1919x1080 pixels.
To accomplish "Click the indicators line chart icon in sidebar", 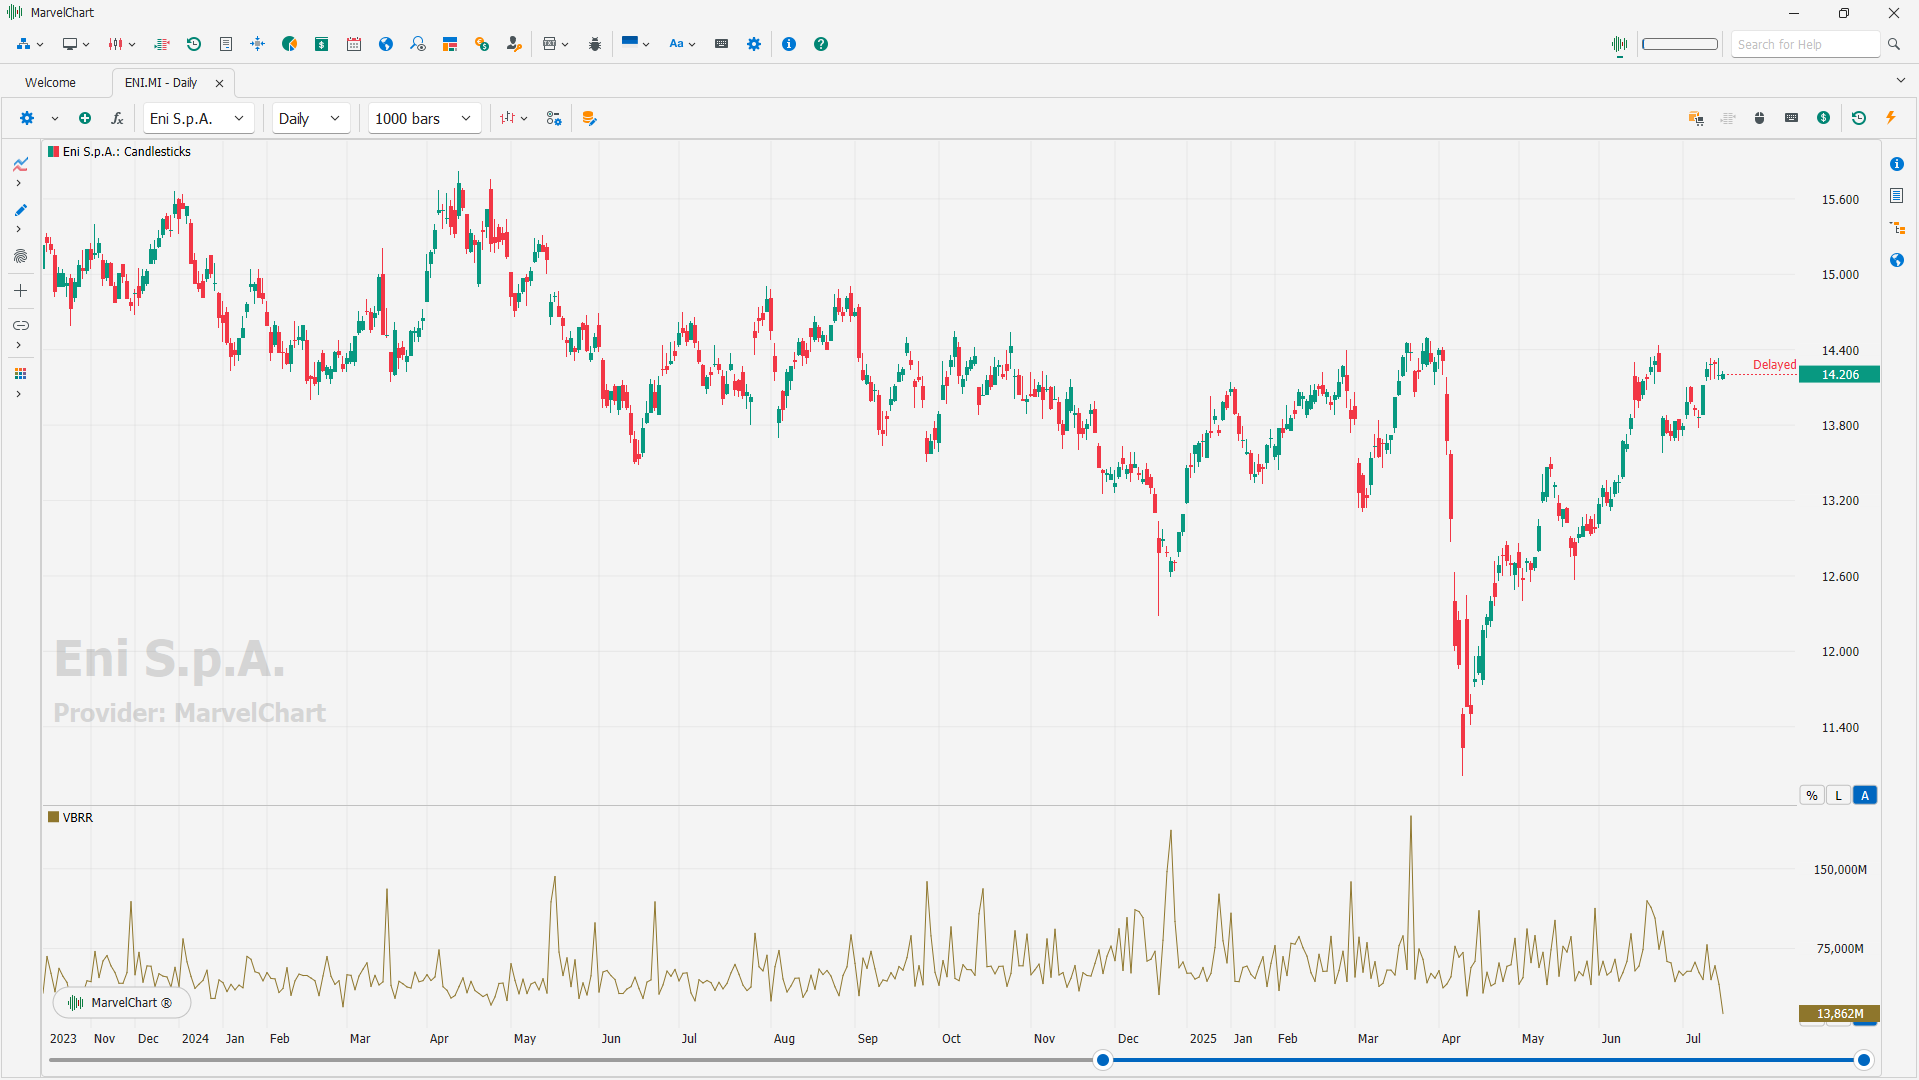I will click(x=20, y=164).
